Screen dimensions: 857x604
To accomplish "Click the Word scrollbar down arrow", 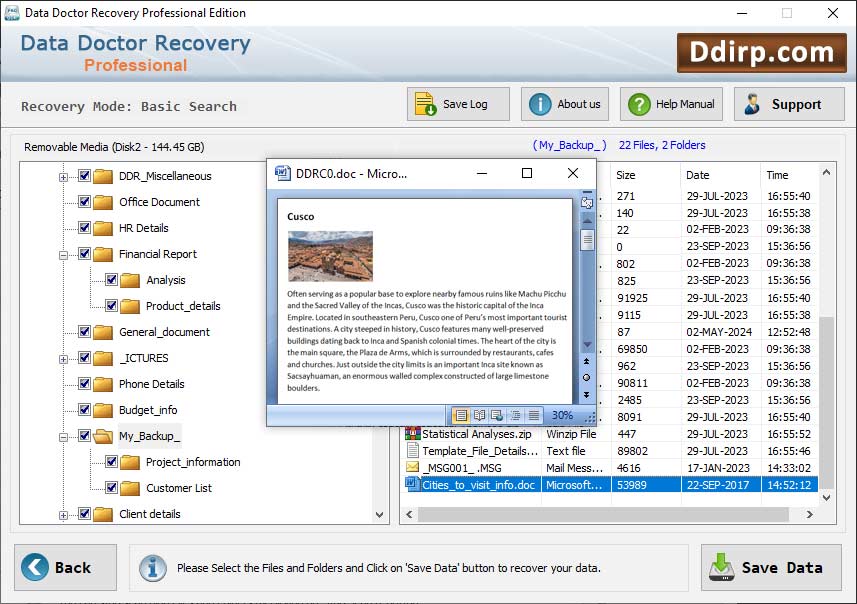I will tap(588, 345).
